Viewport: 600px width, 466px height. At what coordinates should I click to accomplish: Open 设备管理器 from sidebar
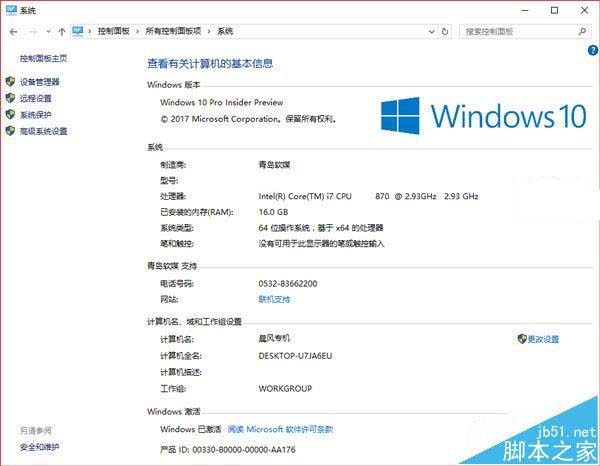click(40, 82)
